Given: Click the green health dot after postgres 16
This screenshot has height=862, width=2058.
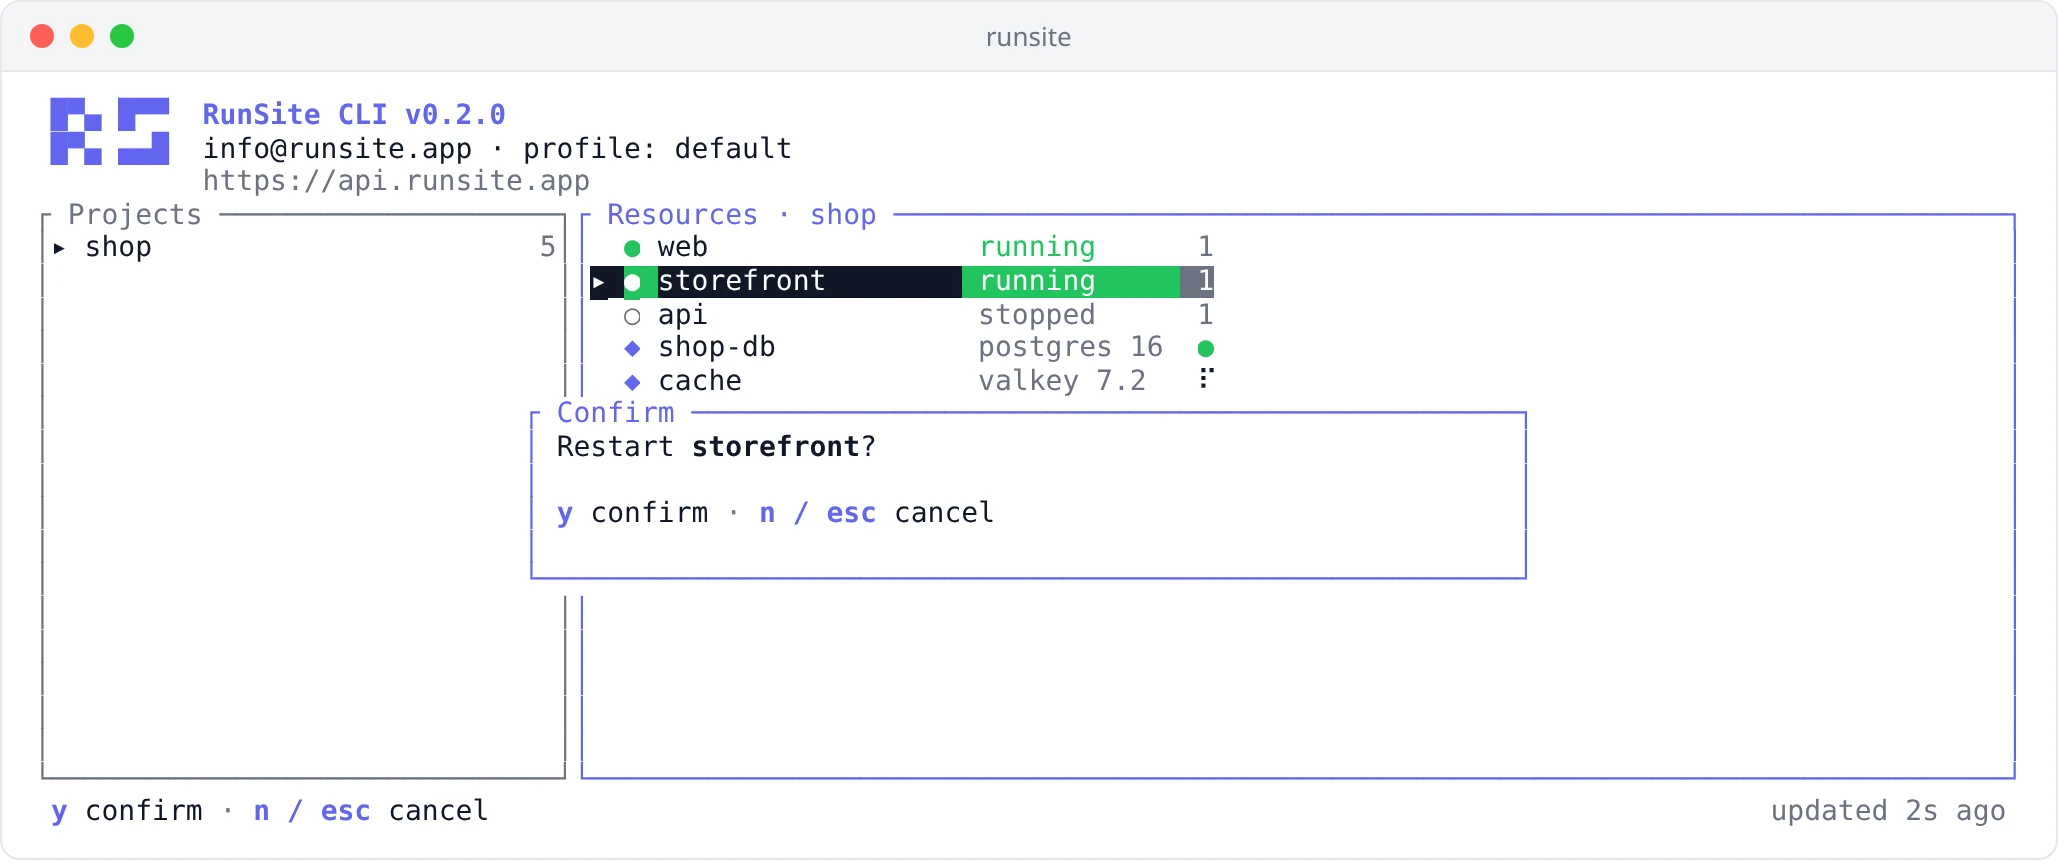Looking at the screenshot, I should click(x=1206, y=348).
